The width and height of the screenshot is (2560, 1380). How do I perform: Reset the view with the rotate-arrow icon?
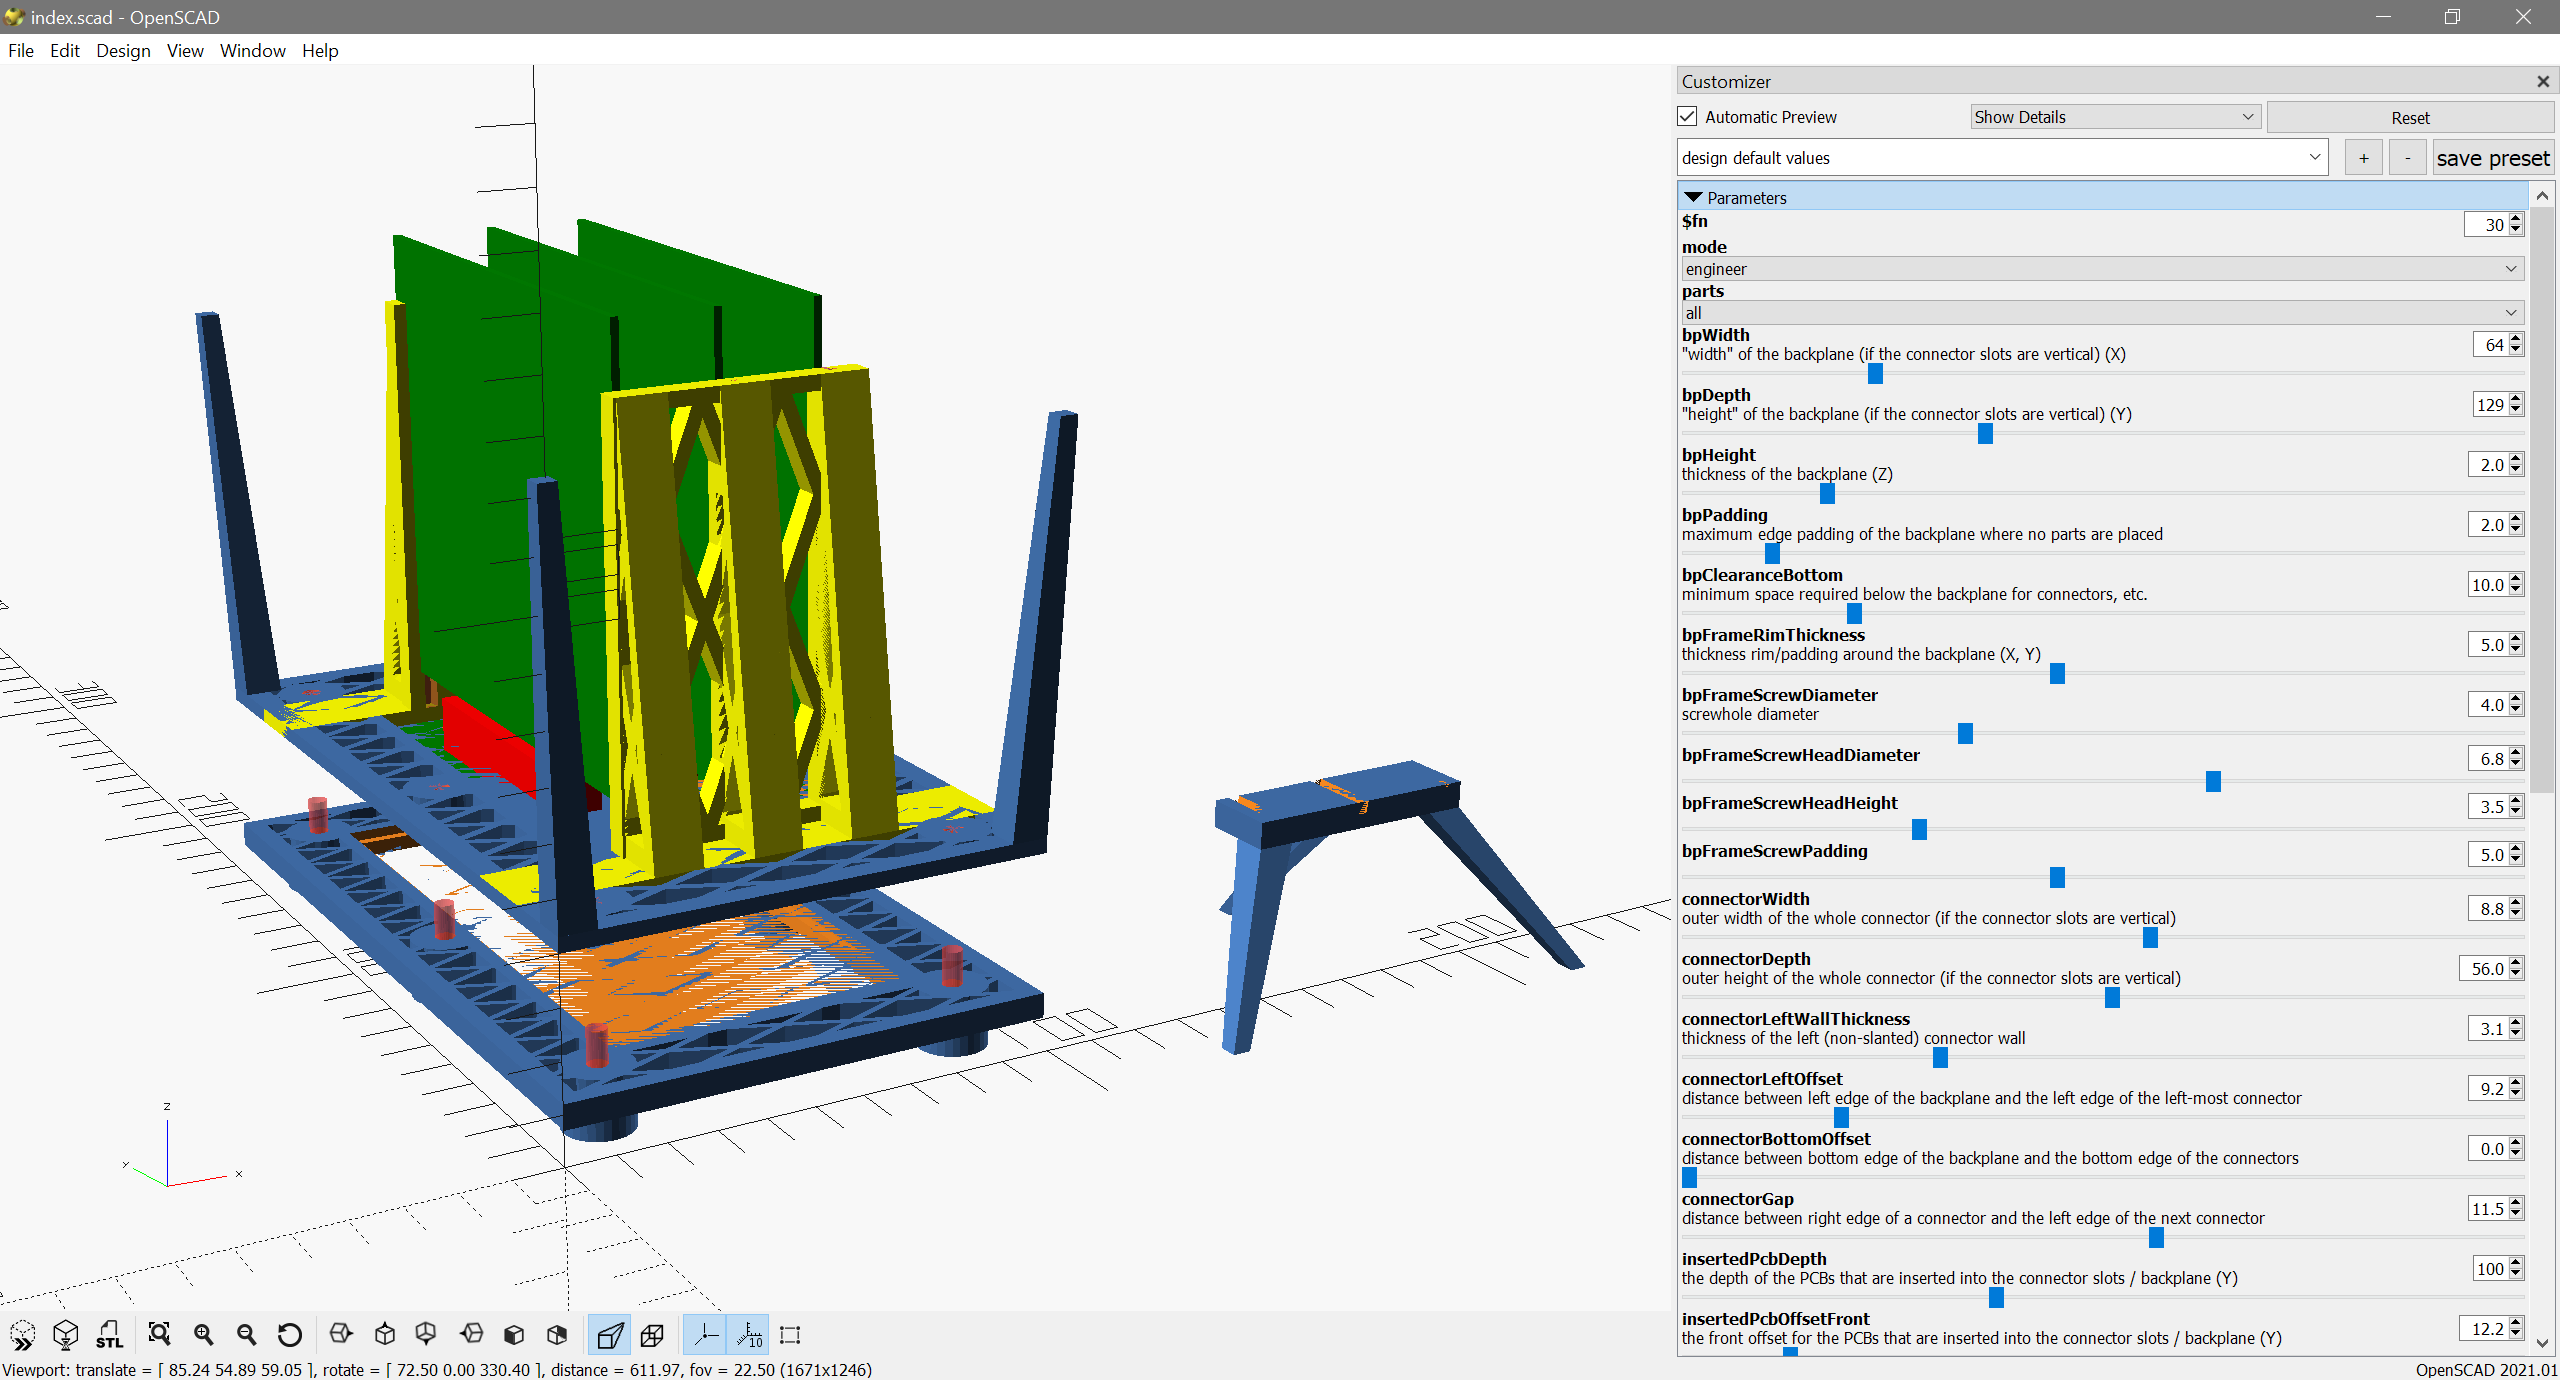[x=290, y=1334]
